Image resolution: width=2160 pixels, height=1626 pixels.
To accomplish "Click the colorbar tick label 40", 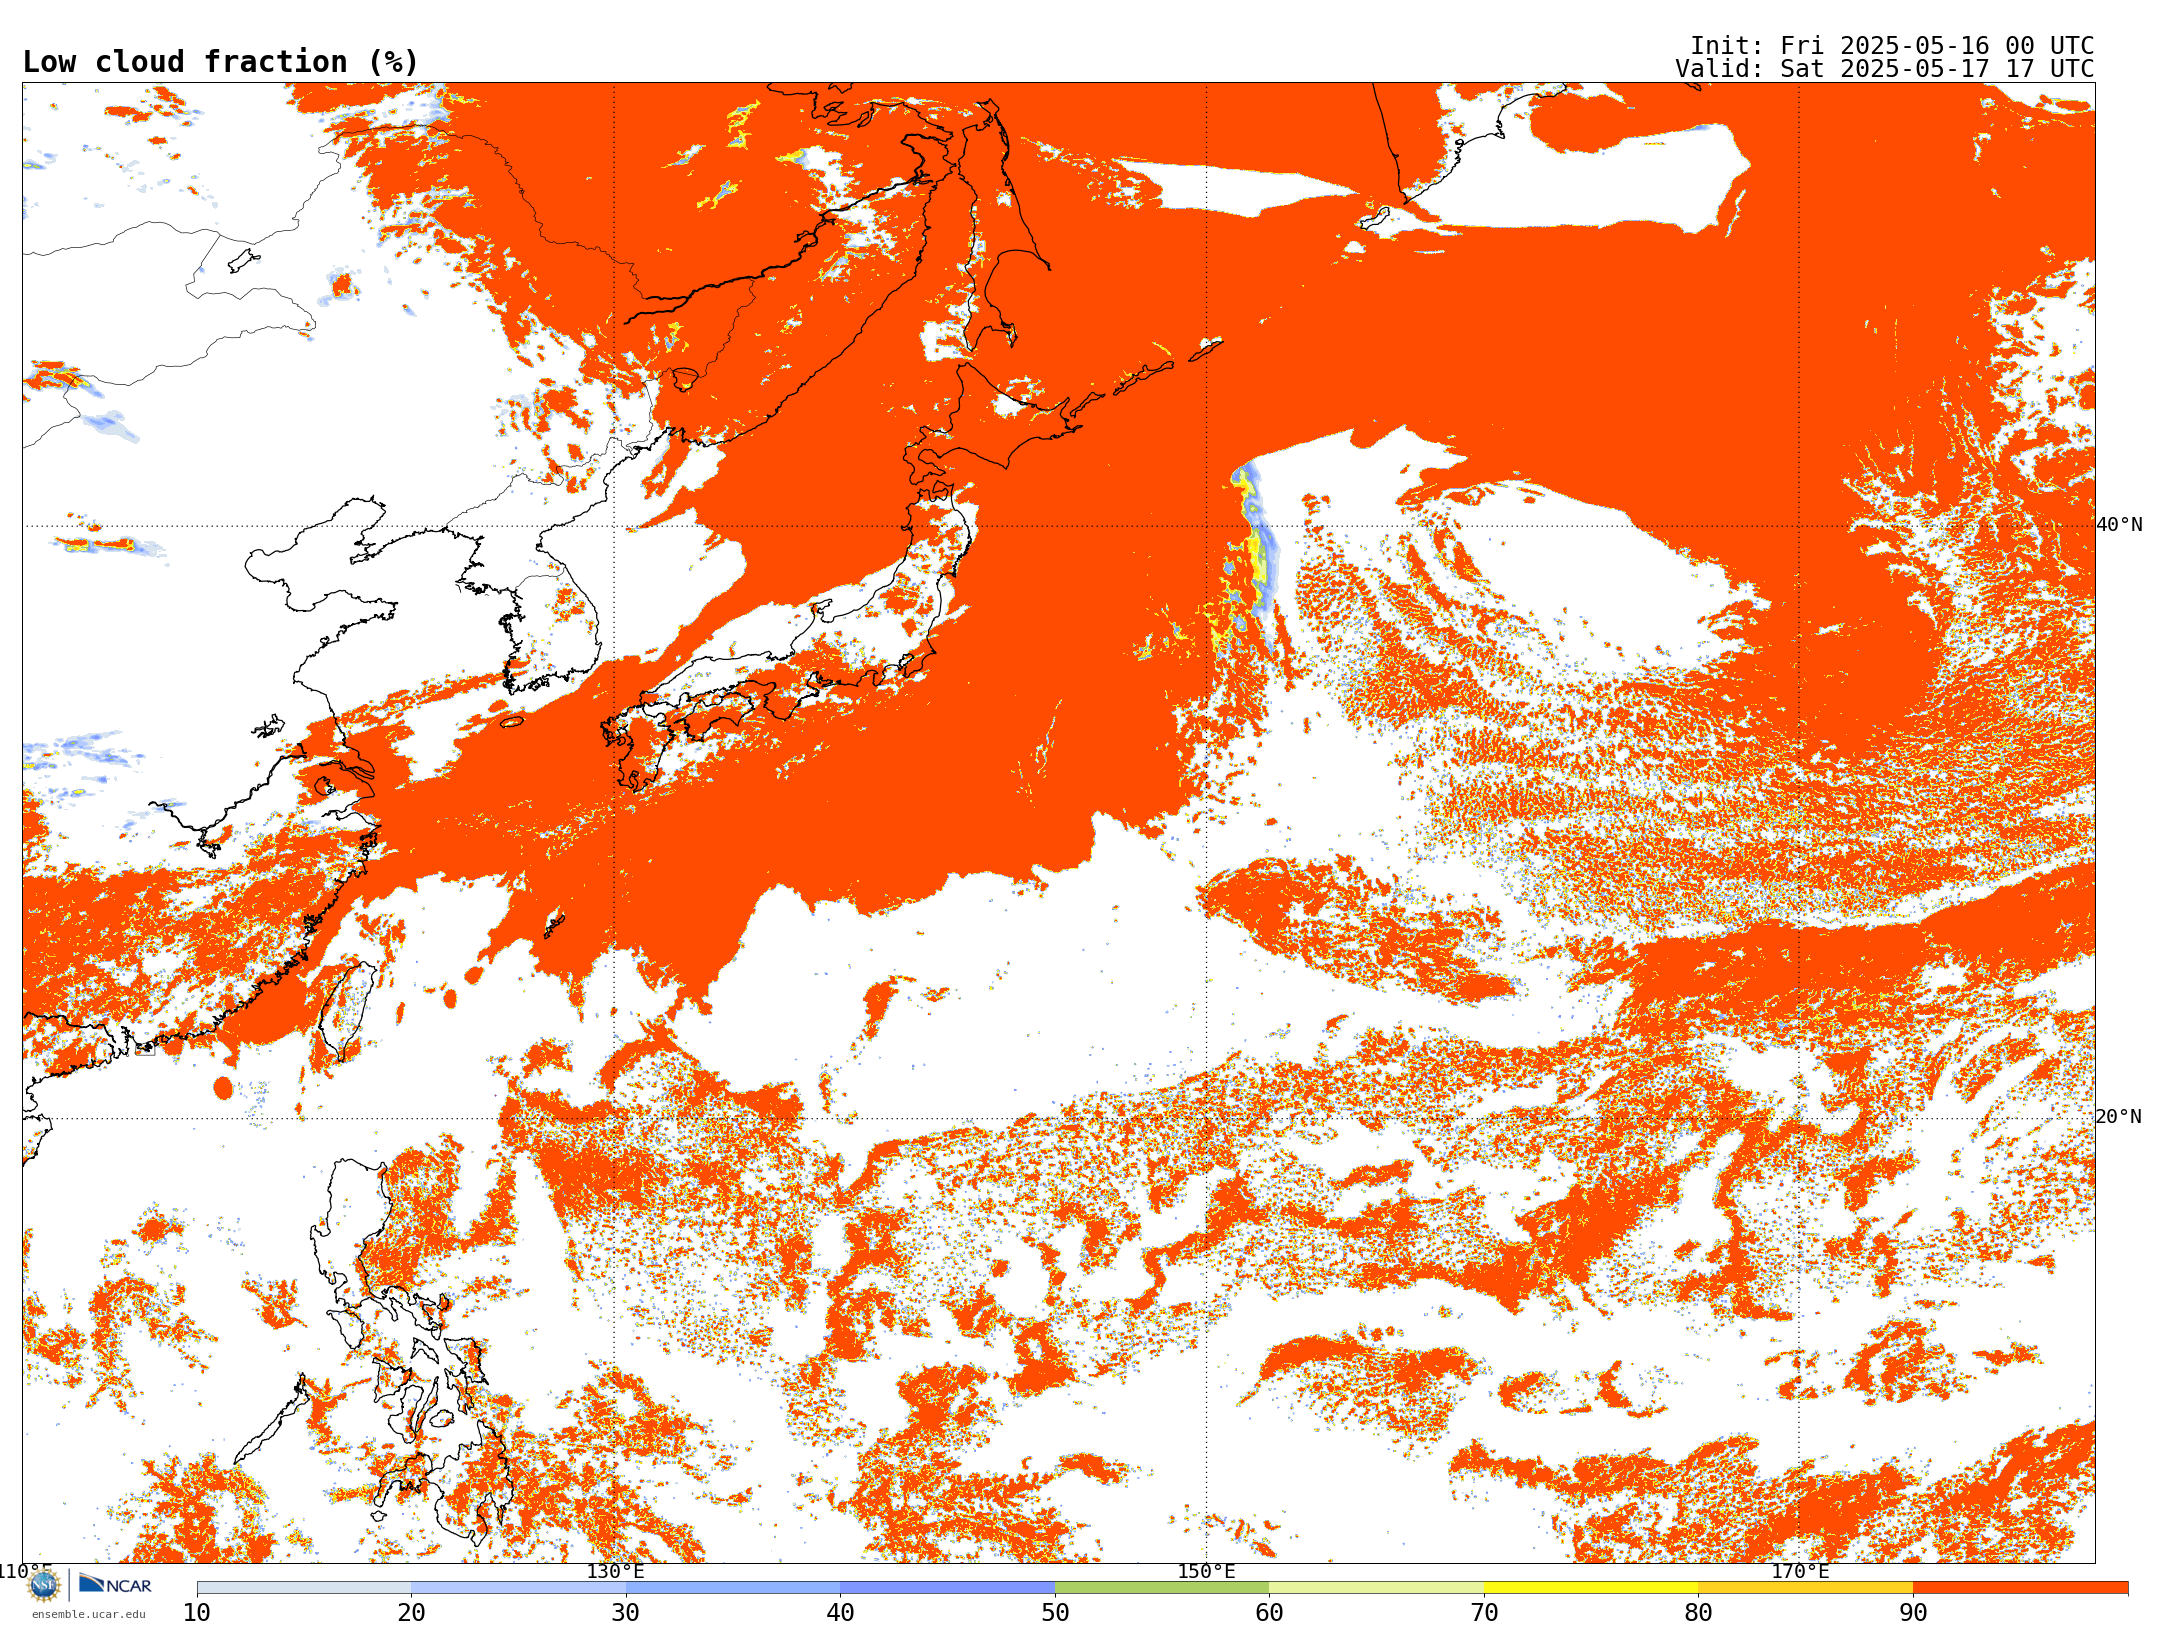I will [x=840, y=1613].
